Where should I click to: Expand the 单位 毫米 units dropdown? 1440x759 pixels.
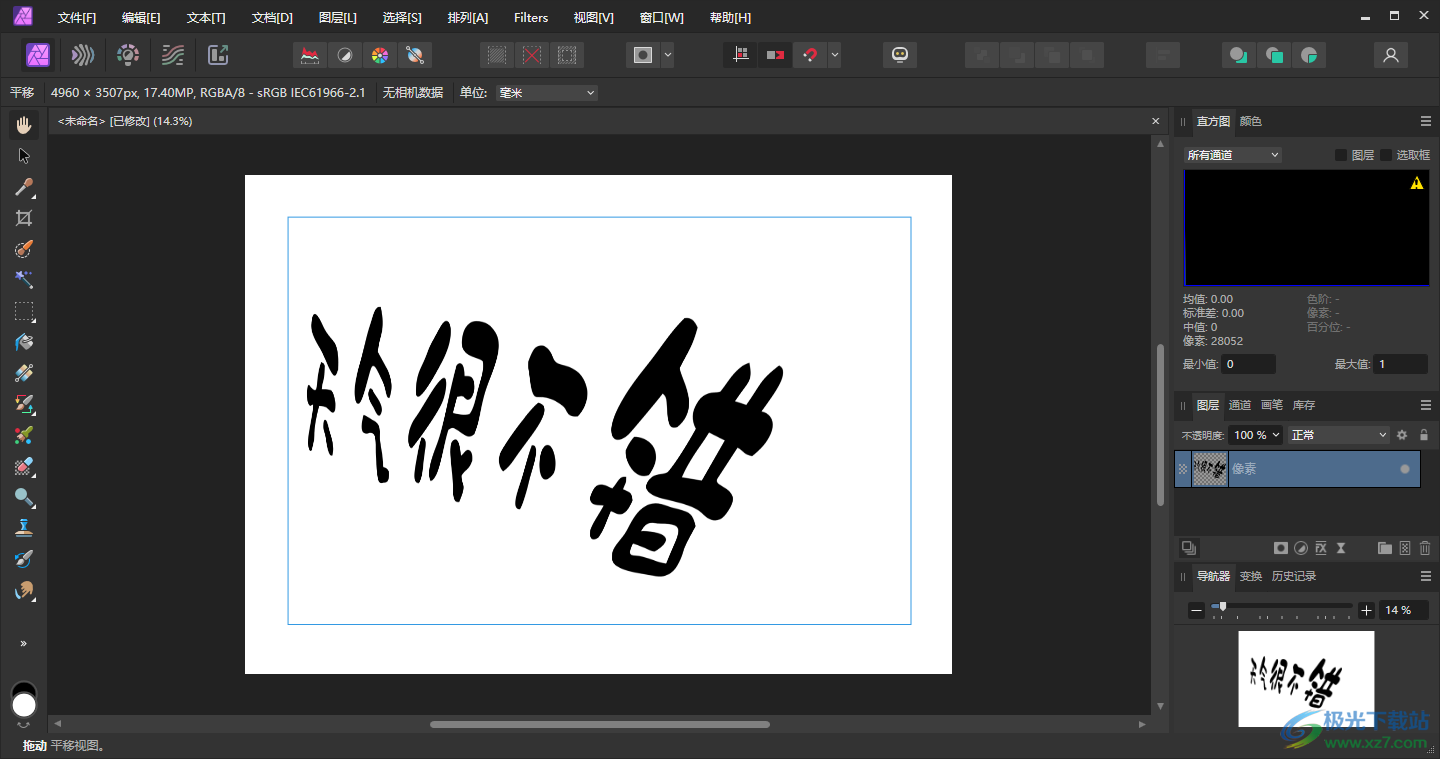coord(547,93)
